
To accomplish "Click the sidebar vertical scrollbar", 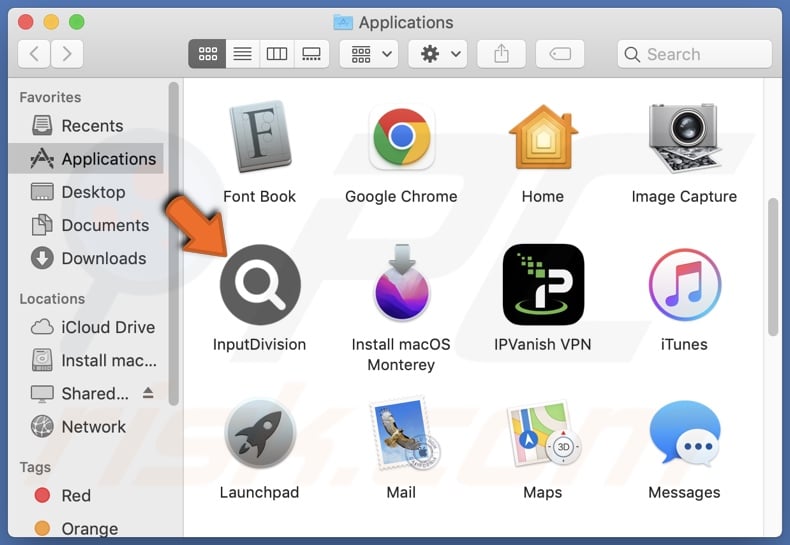I will tap(173, 244).
